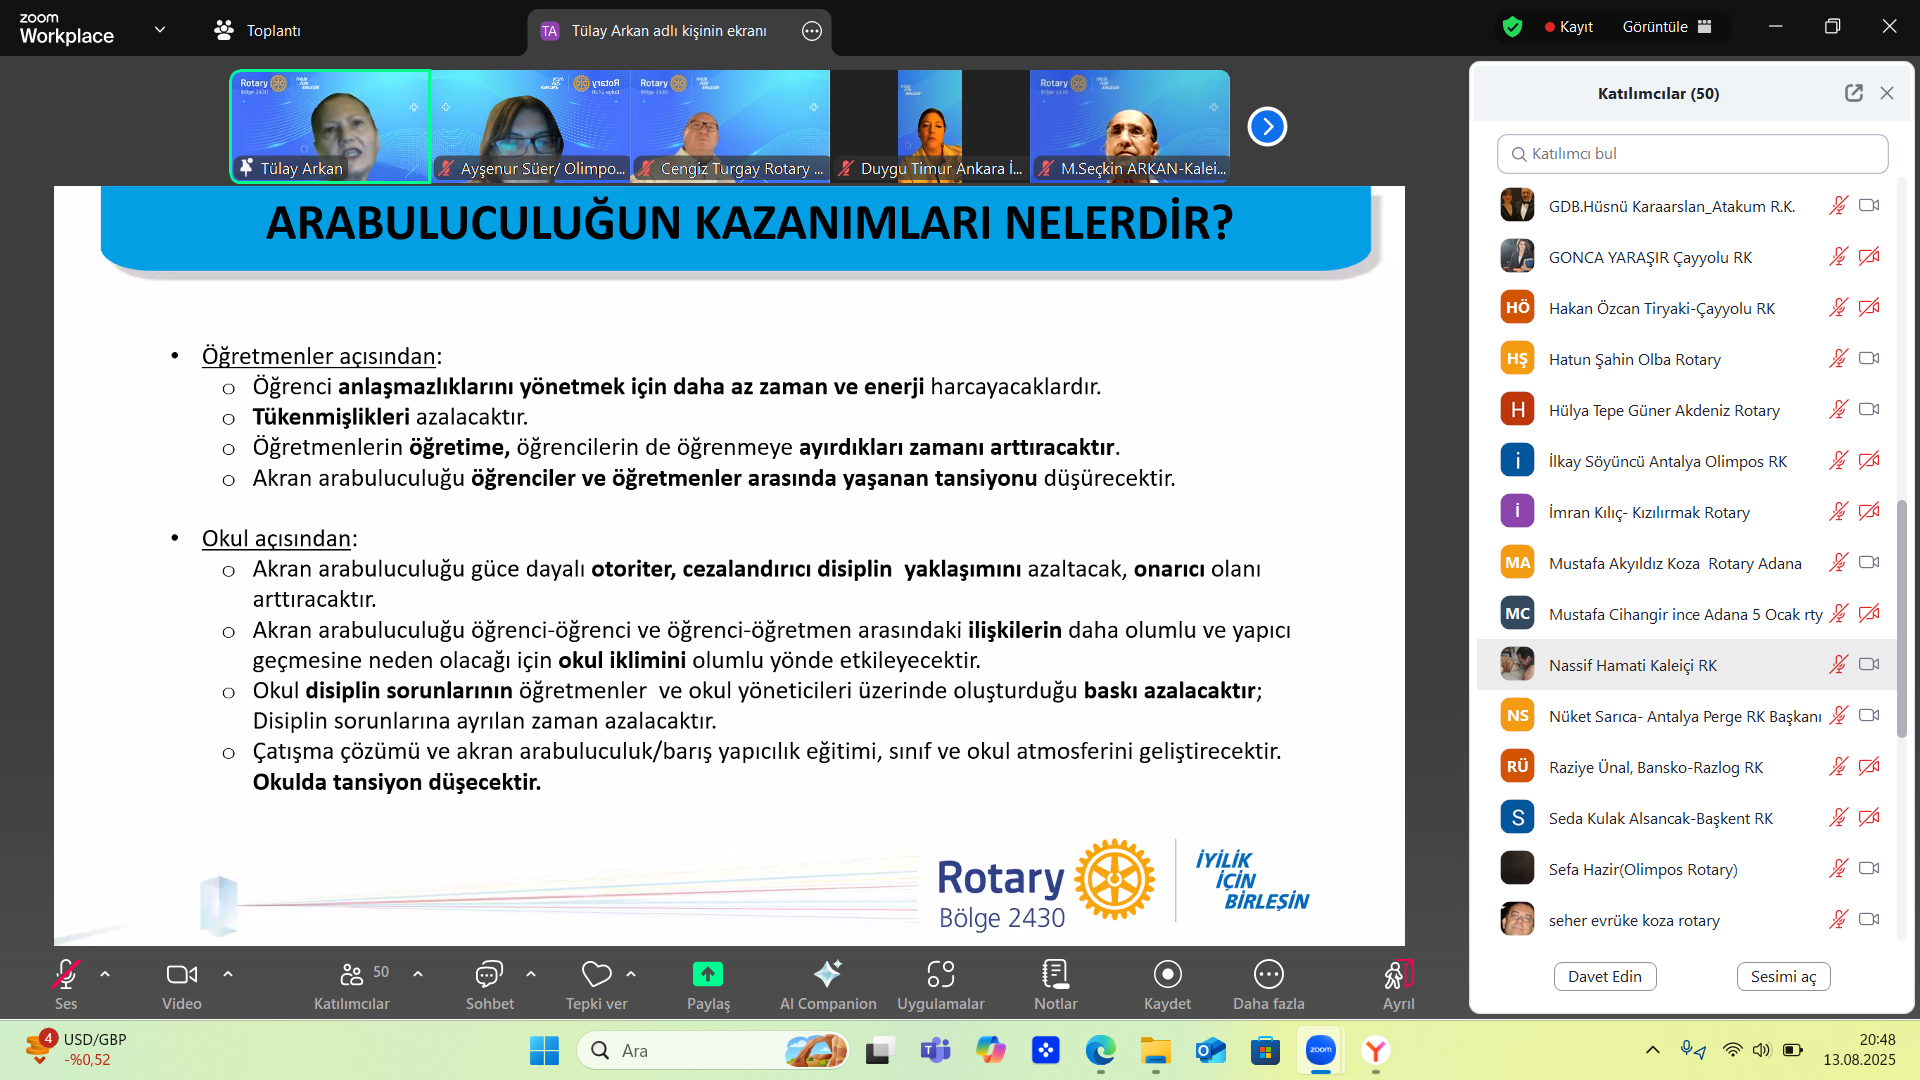Click the Kayıt recording indicator

1569,27
